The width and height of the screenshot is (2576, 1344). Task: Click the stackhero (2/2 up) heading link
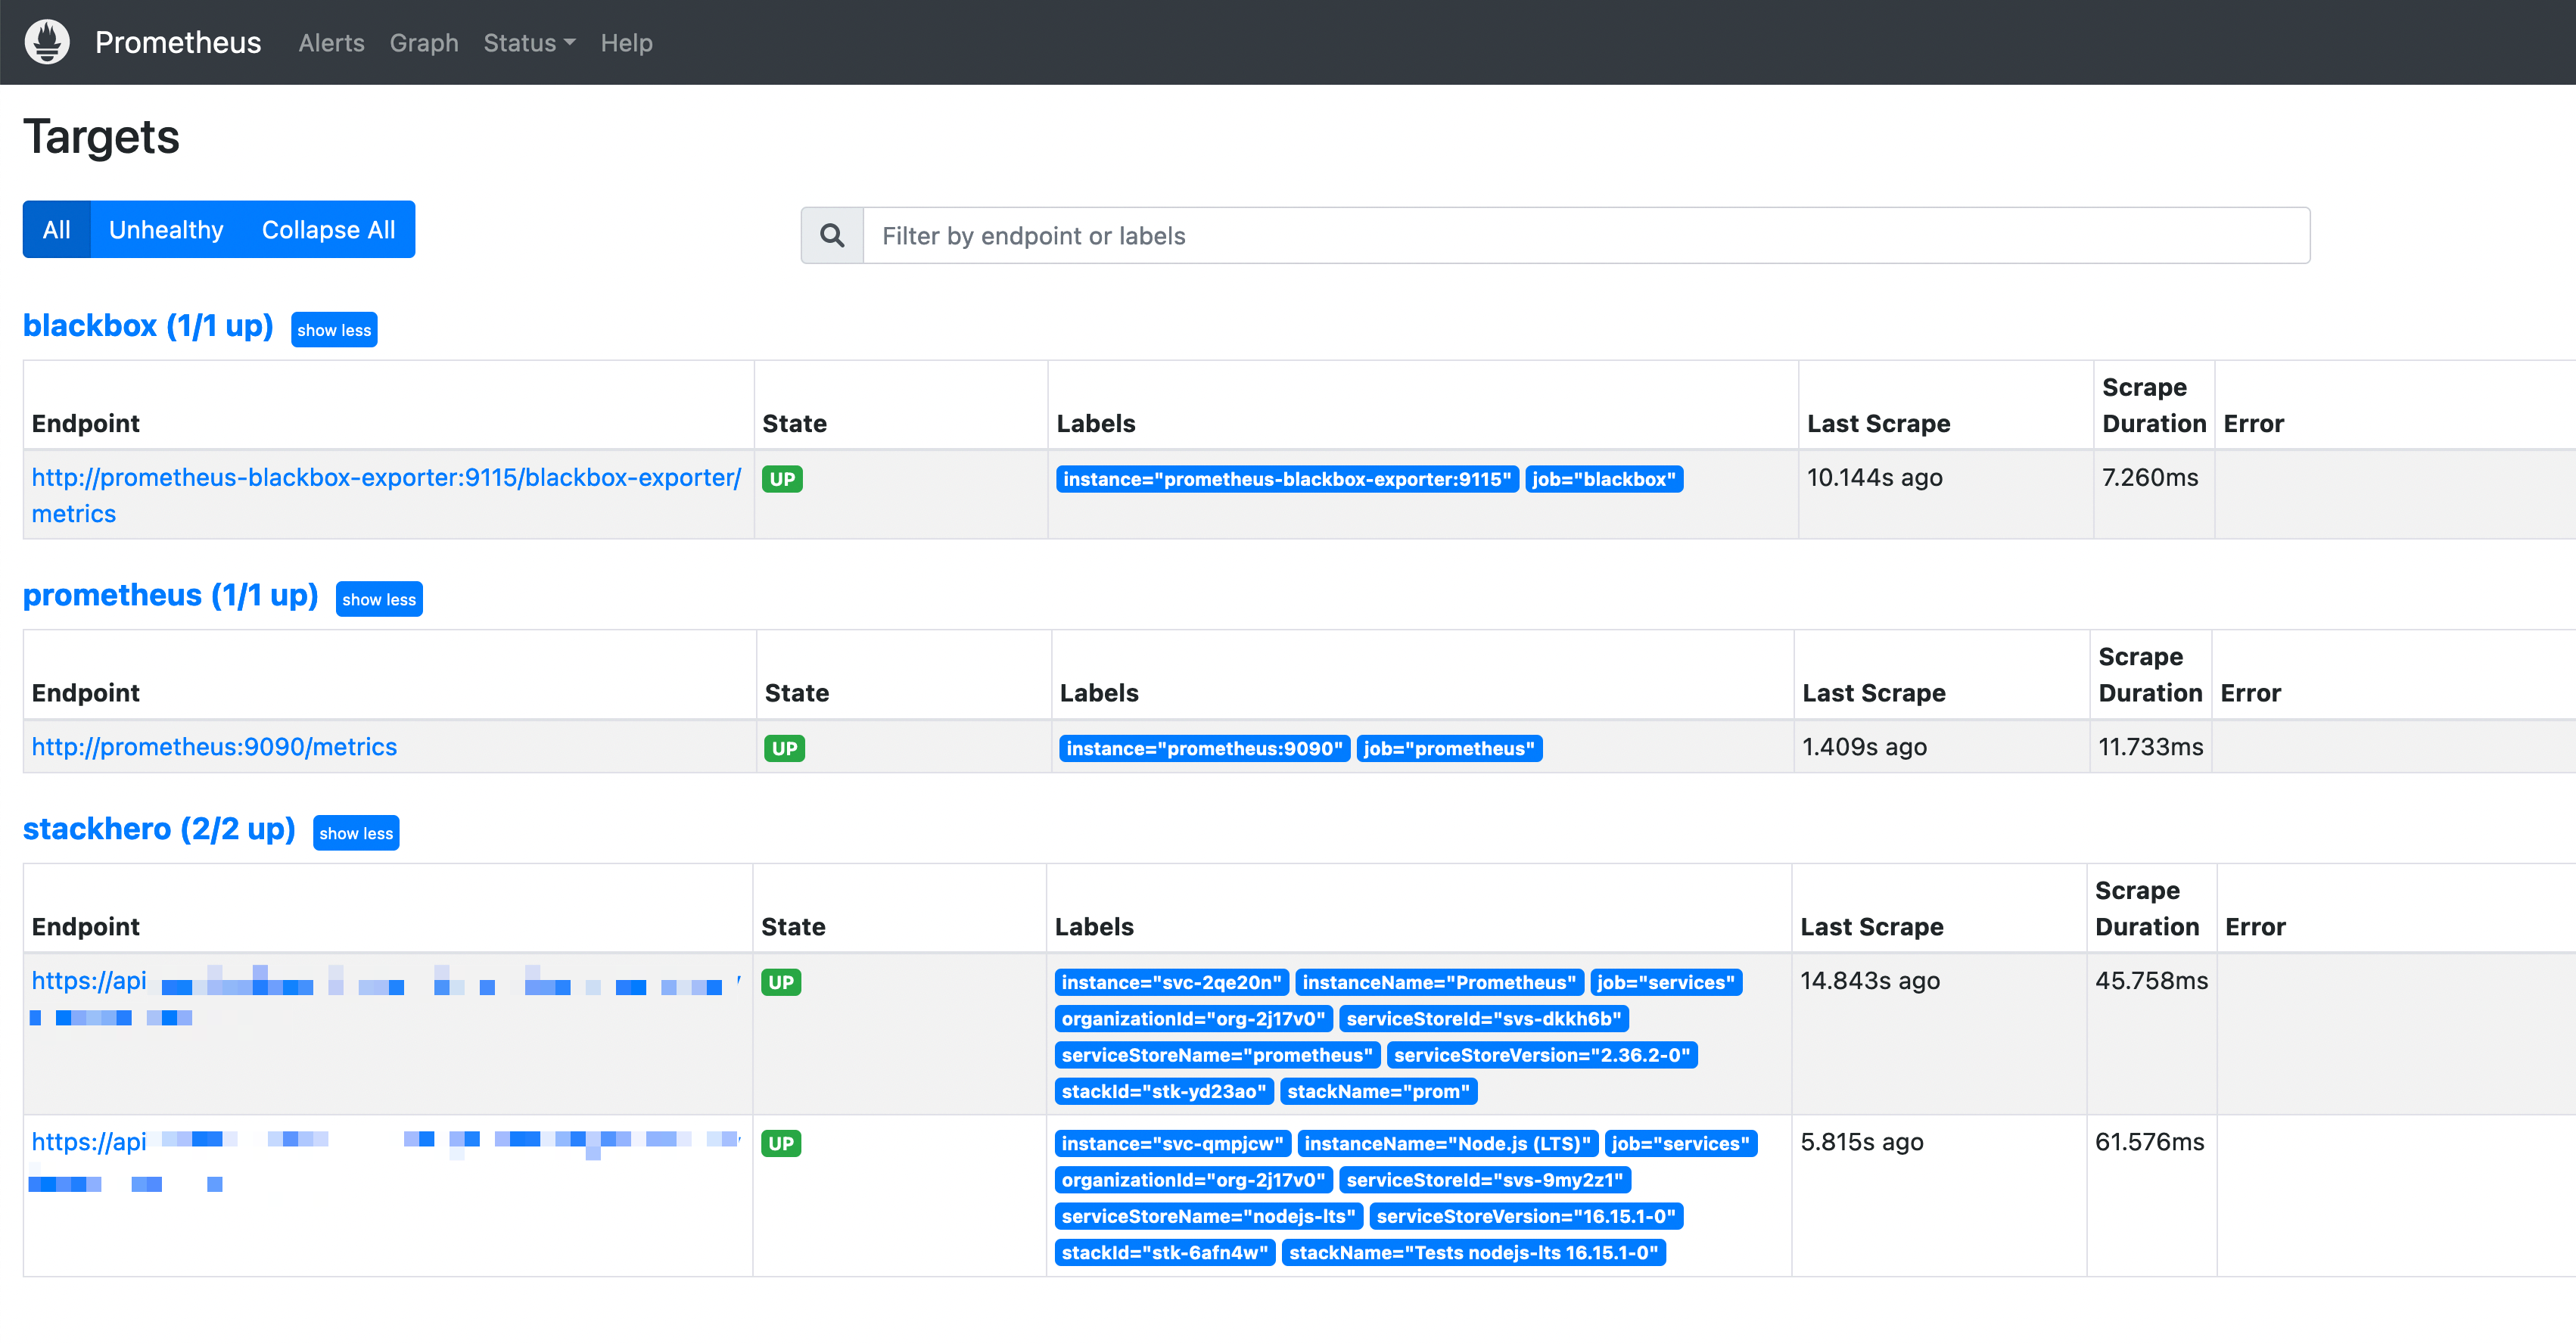pyautogui.click(x=159, y=829)
